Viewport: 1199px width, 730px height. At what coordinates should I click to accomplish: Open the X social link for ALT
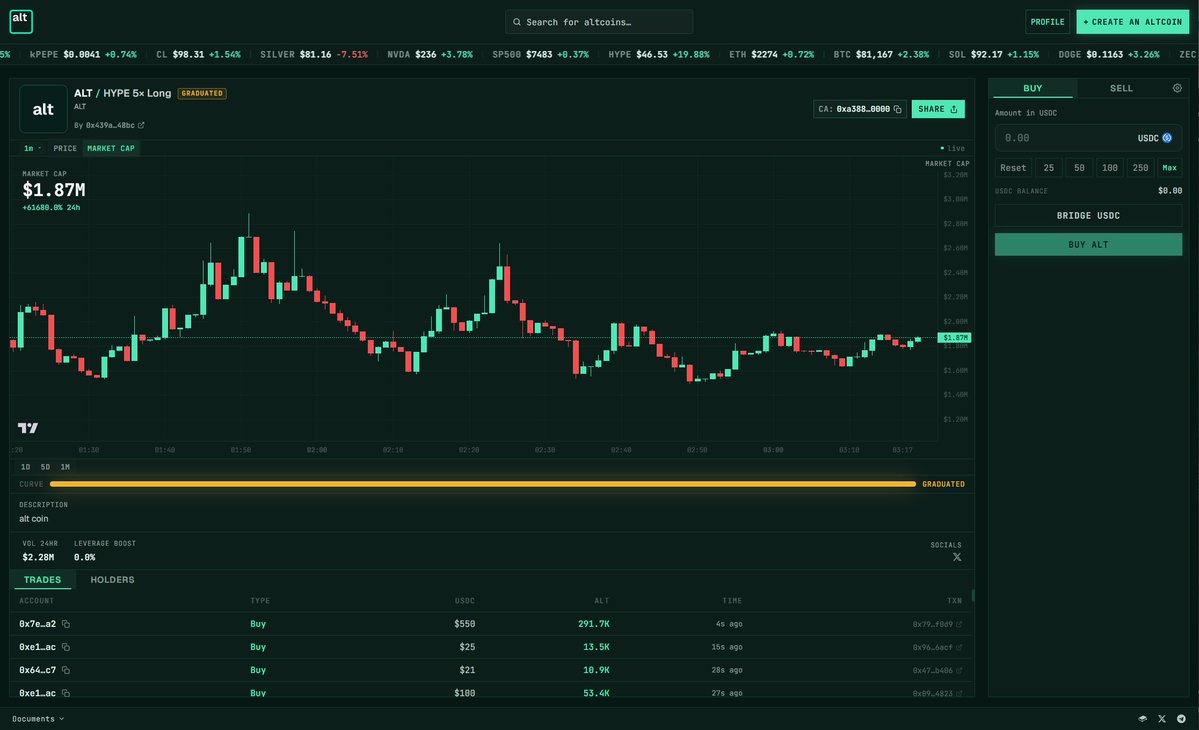[957, 557]
